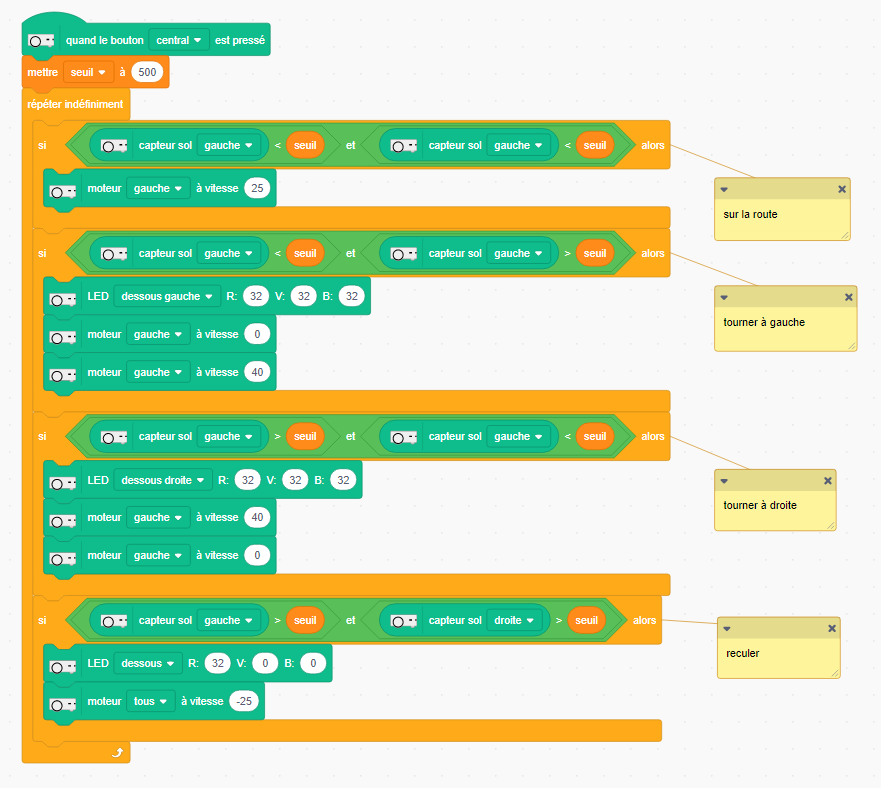Close the 'reculer' comment note
Screen dimensions: 881x788
coord(831,628)
